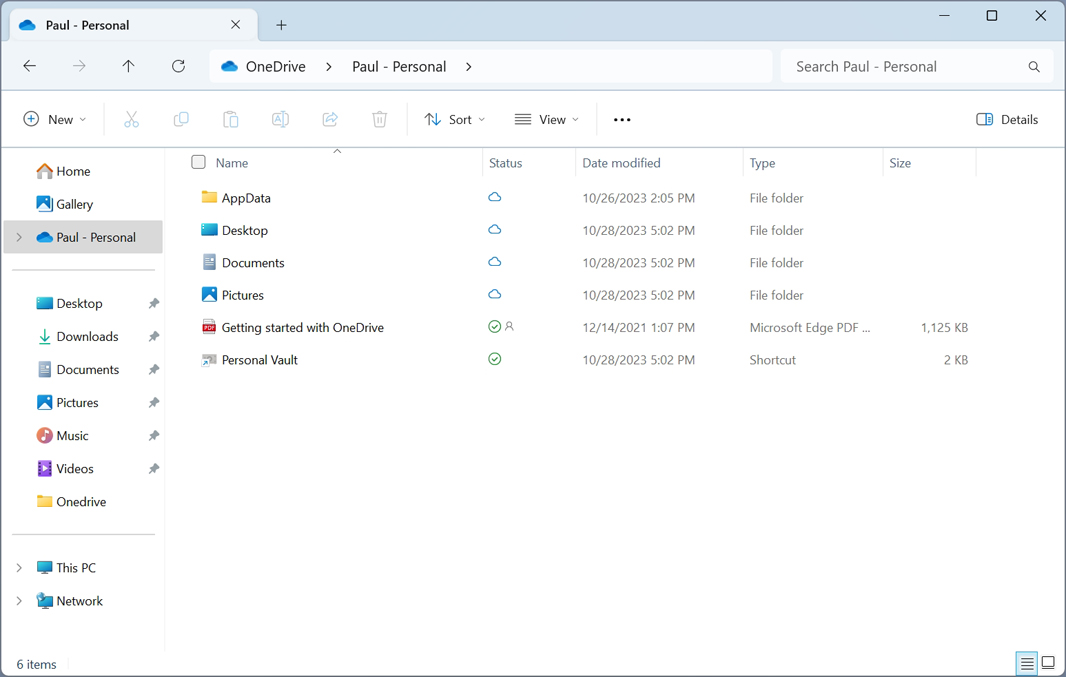Image resolution: width=1066 pixels, height=677 pixels.
Task: Click the Cut scissors icon in toolbar
Action: point(131,119)
